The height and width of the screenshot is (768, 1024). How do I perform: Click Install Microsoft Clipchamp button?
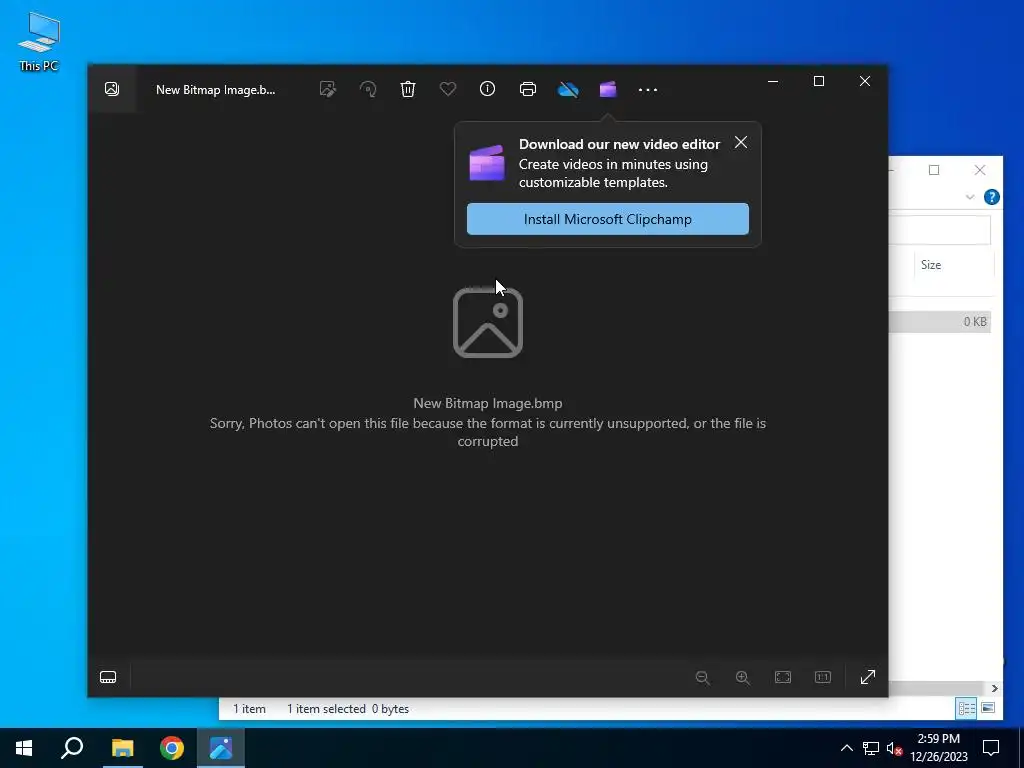point(607,219)
